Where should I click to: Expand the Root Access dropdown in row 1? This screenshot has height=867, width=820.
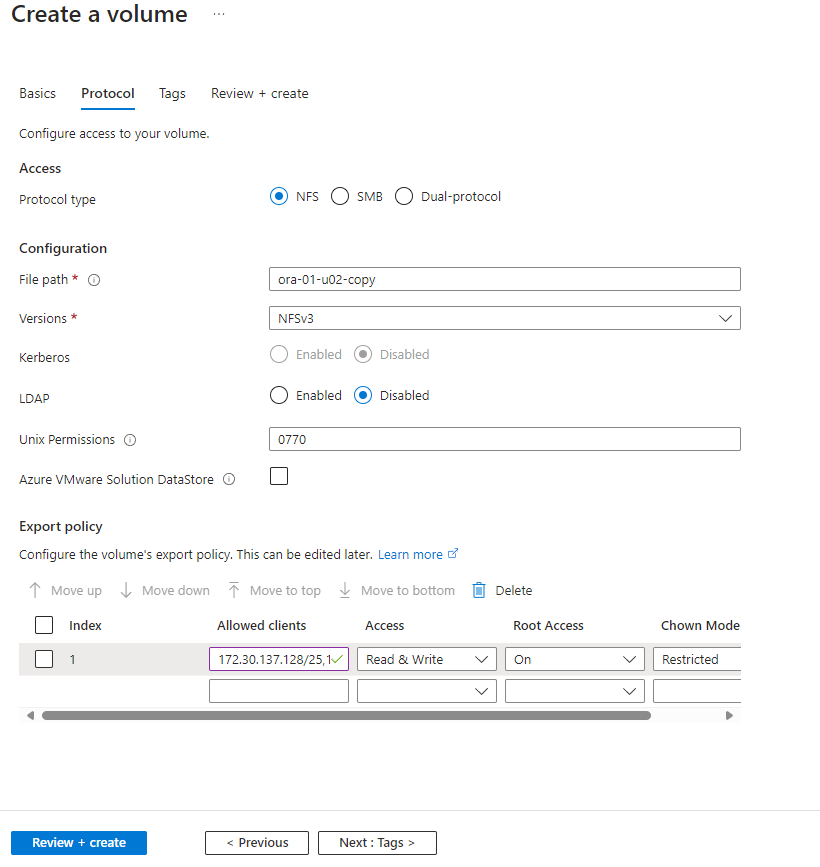[x=574, y=659]
